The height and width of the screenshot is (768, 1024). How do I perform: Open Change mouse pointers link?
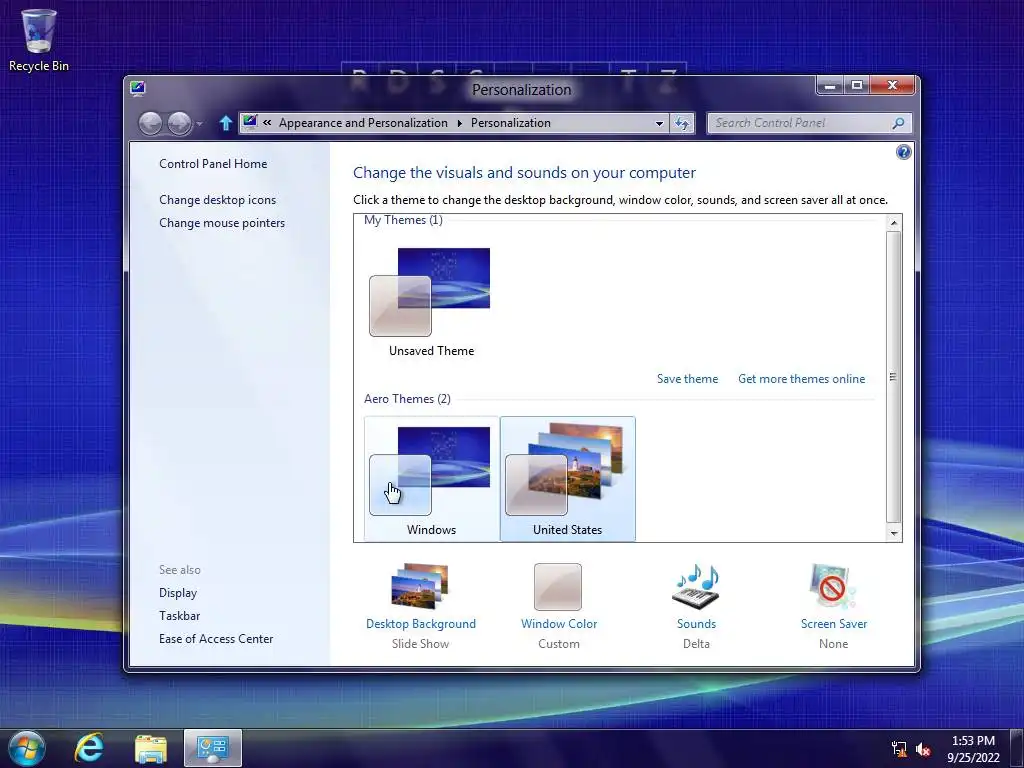point(222,223)
